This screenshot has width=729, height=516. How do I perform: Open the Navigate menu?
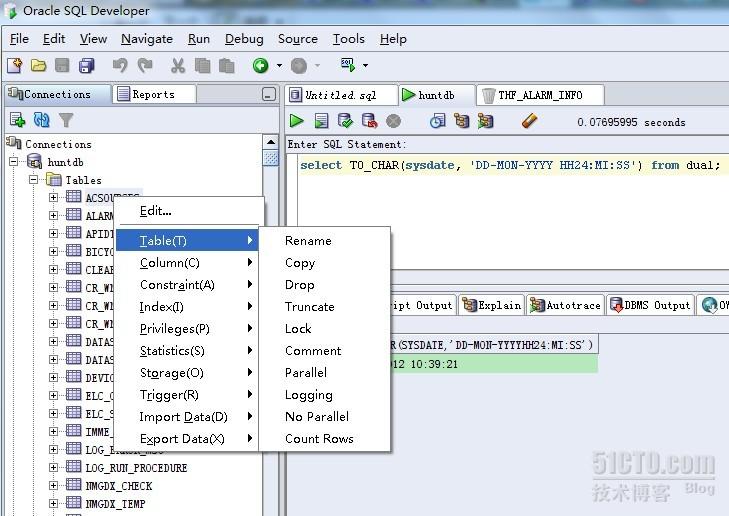click(146, 39)
